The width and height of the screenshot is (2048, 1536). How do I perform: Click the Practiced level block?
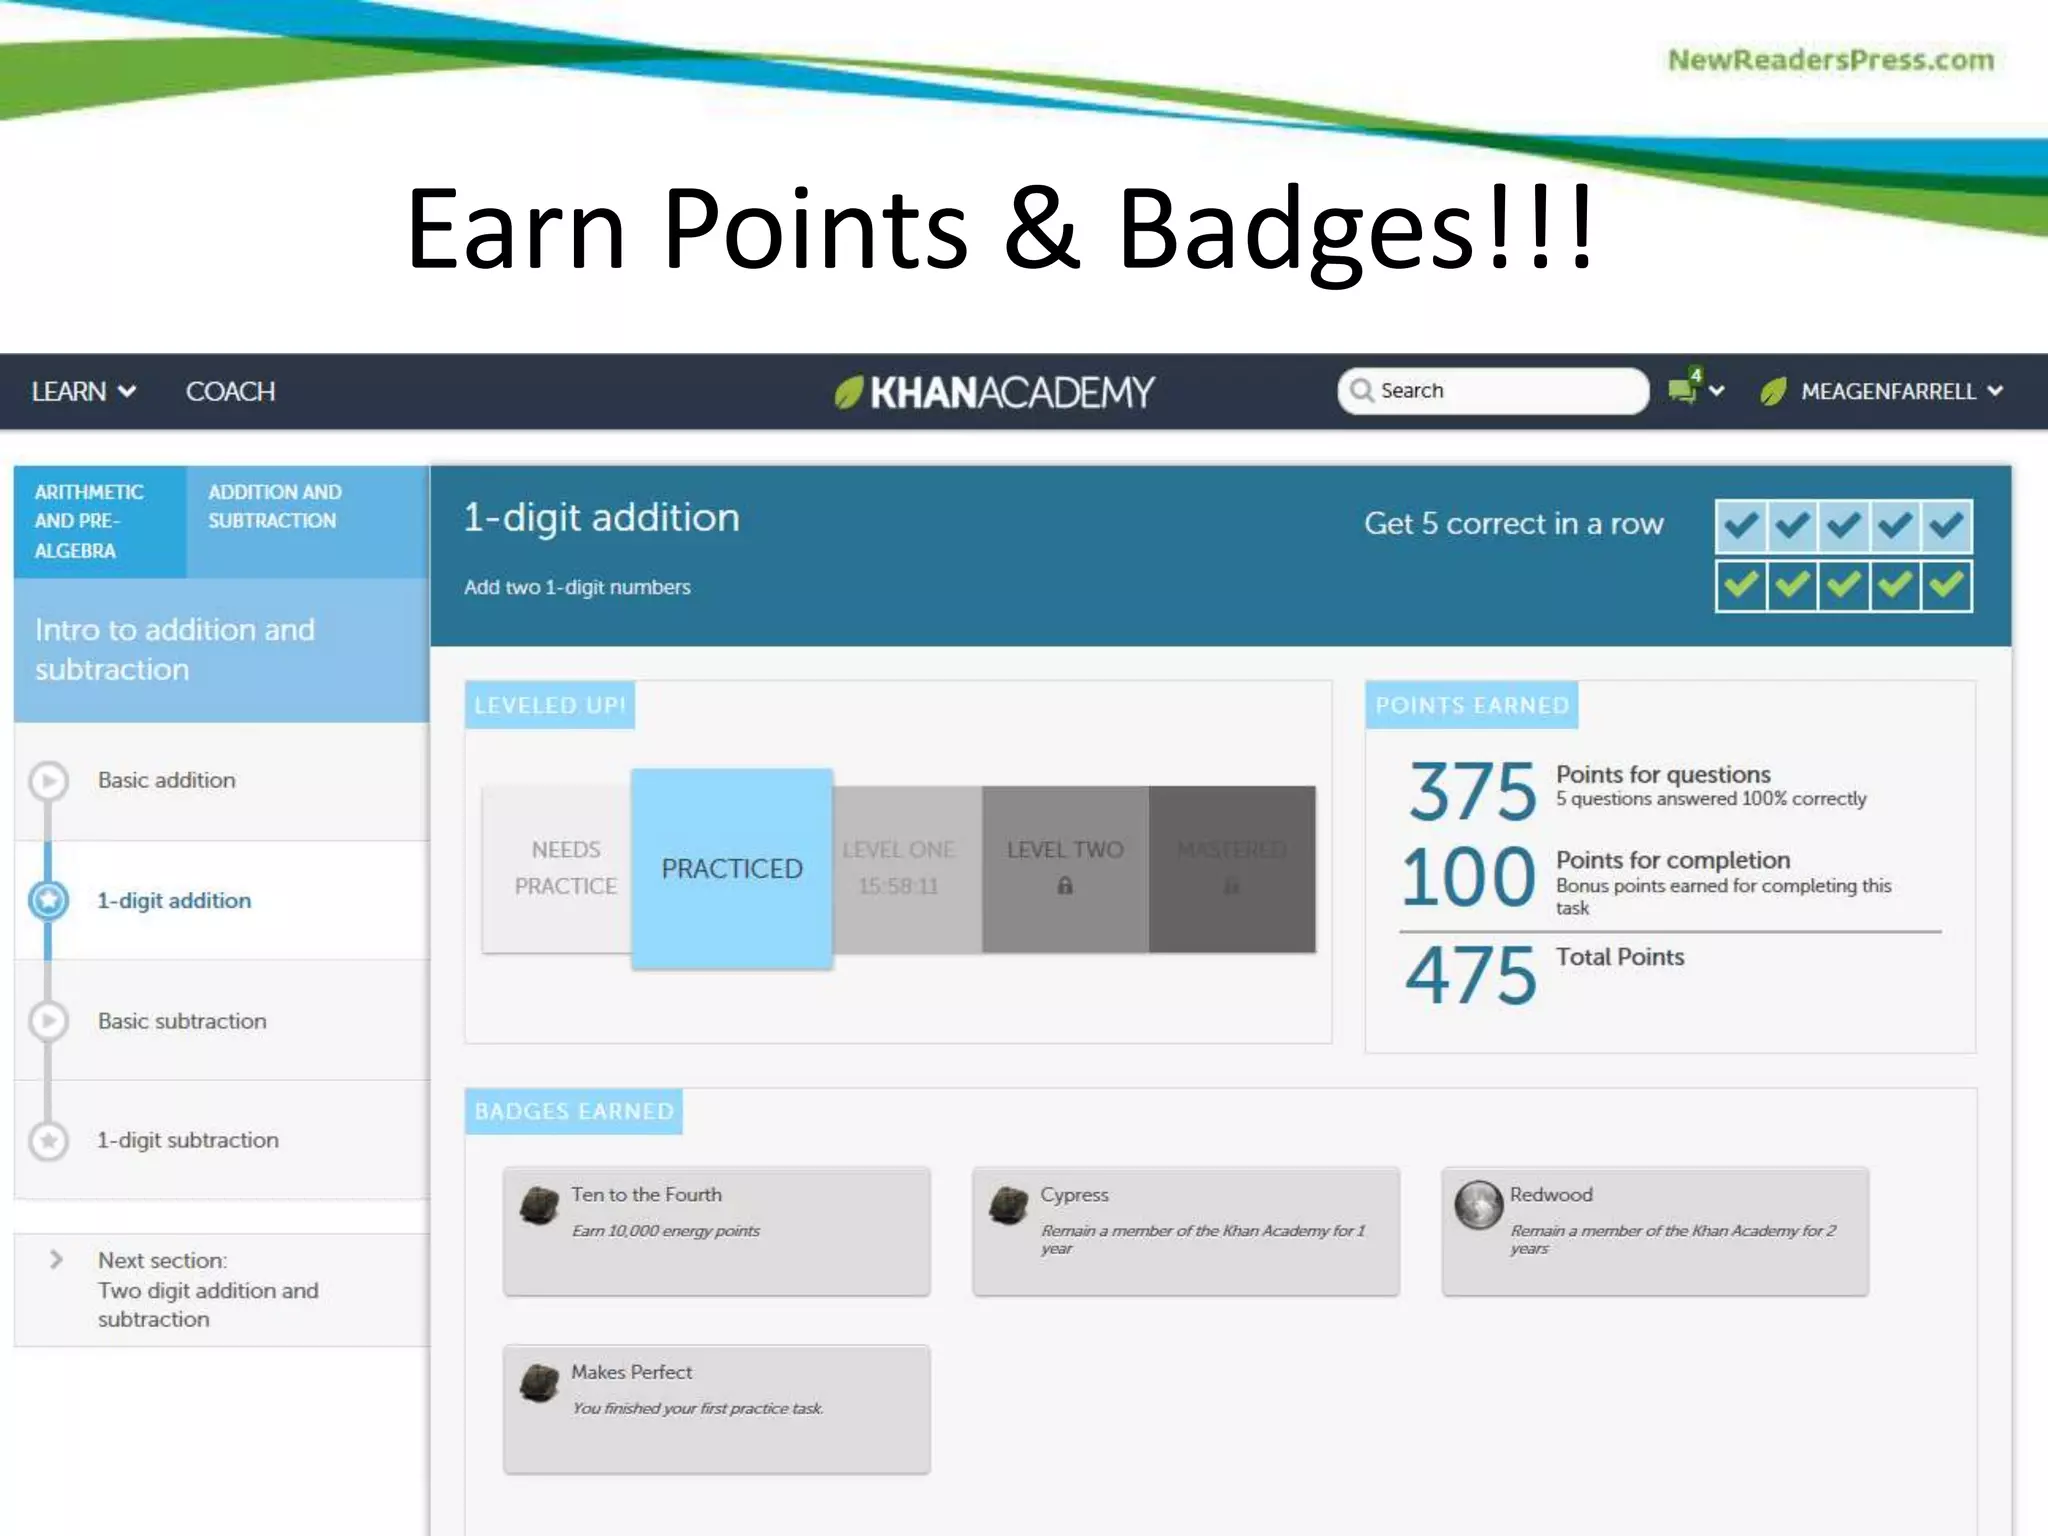[732, 868]
